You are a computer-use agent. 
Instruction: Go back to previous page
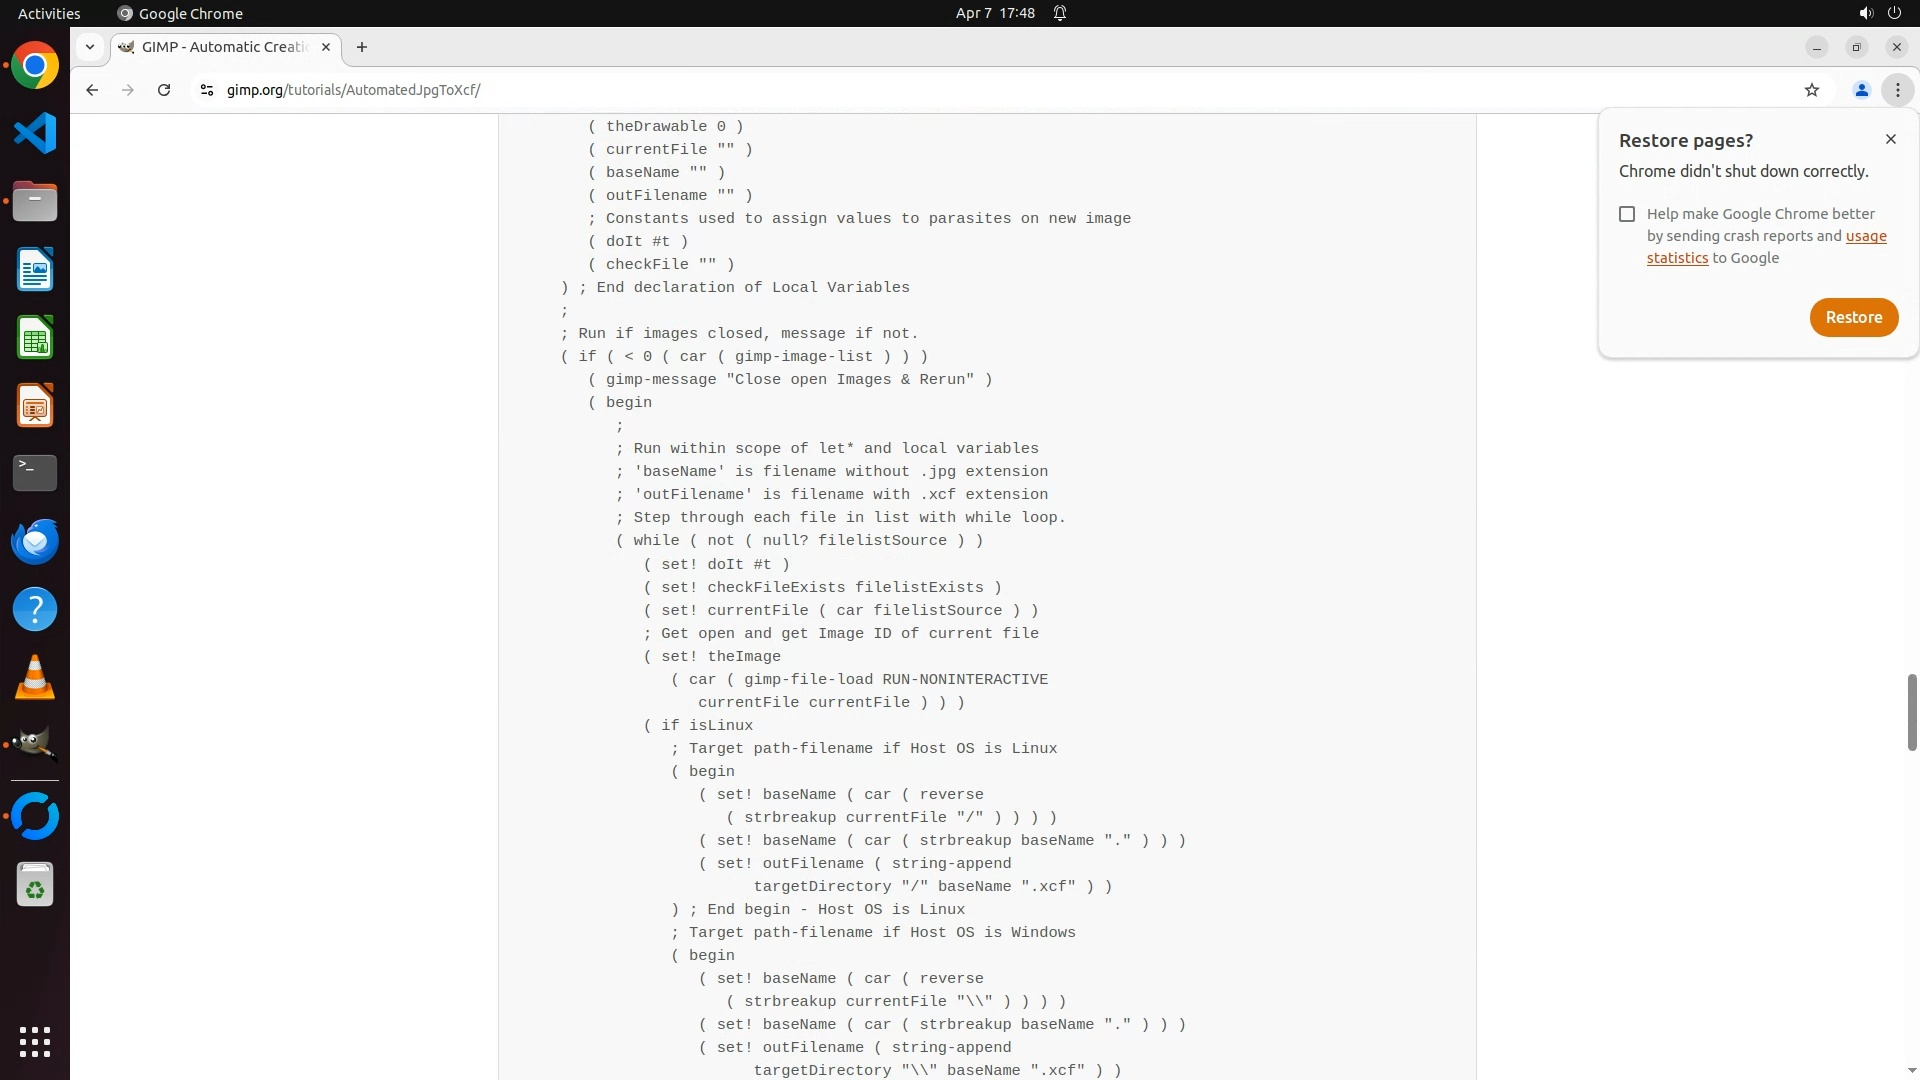(92, 90)
